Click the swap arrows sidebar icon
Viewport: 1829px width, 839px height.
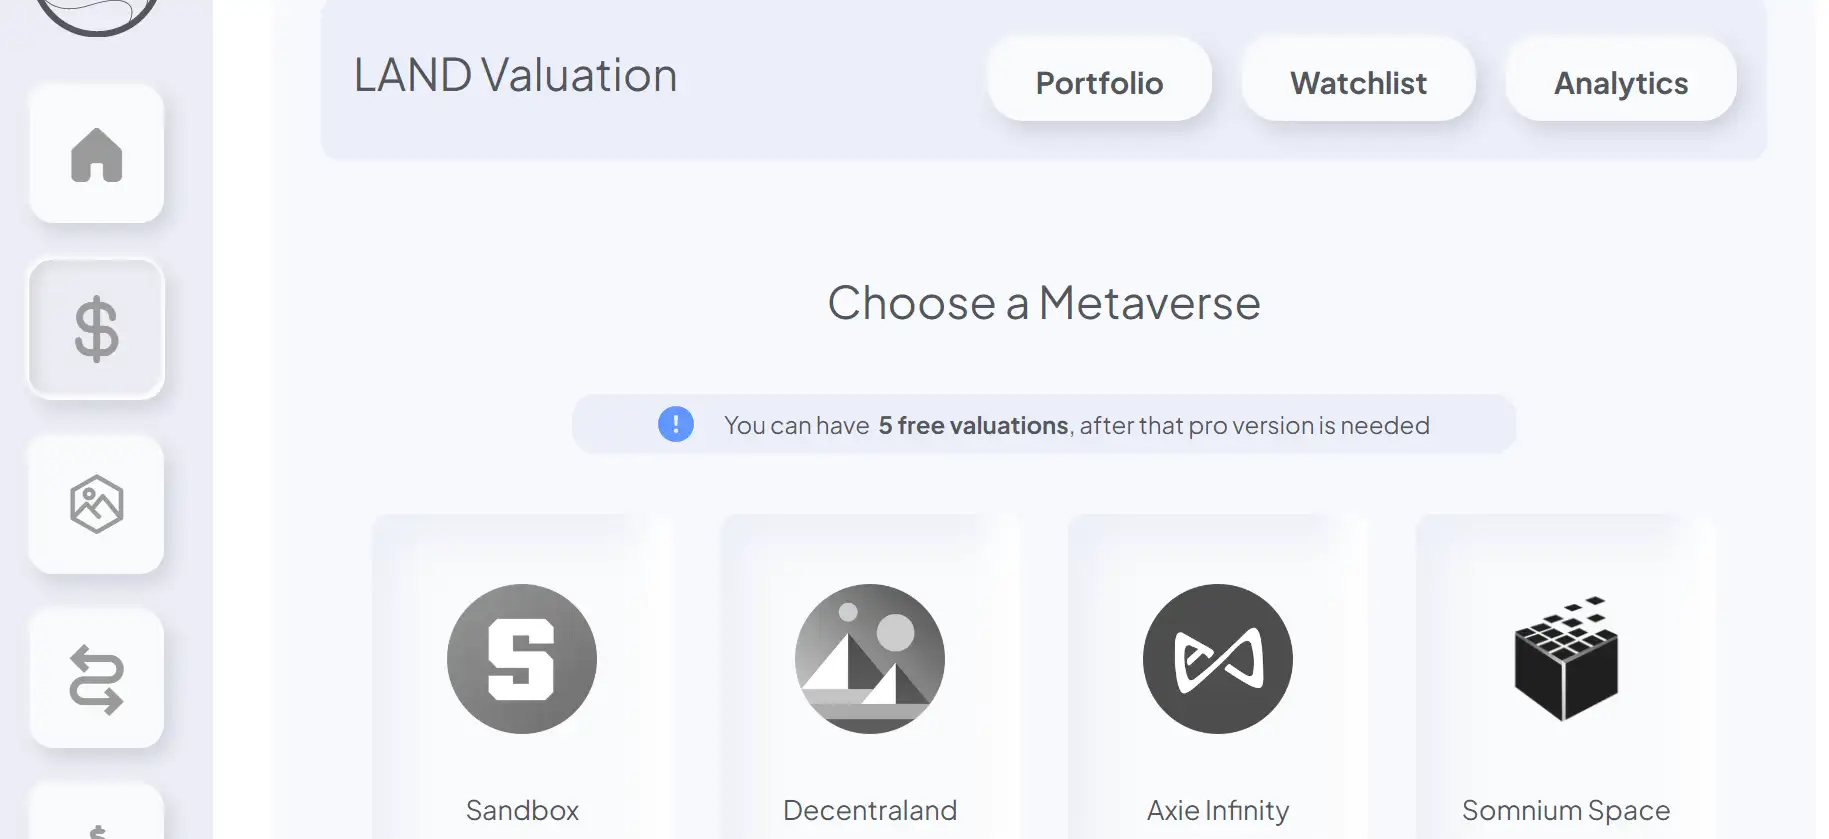(x=97, y=679)
